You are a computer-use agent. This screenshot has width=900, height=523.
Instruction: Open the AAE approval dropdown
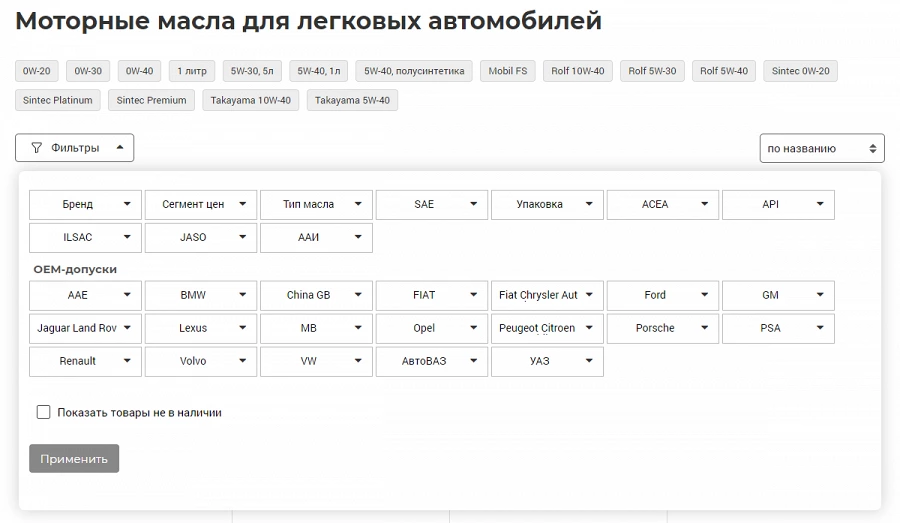click(x=86, y=295)
